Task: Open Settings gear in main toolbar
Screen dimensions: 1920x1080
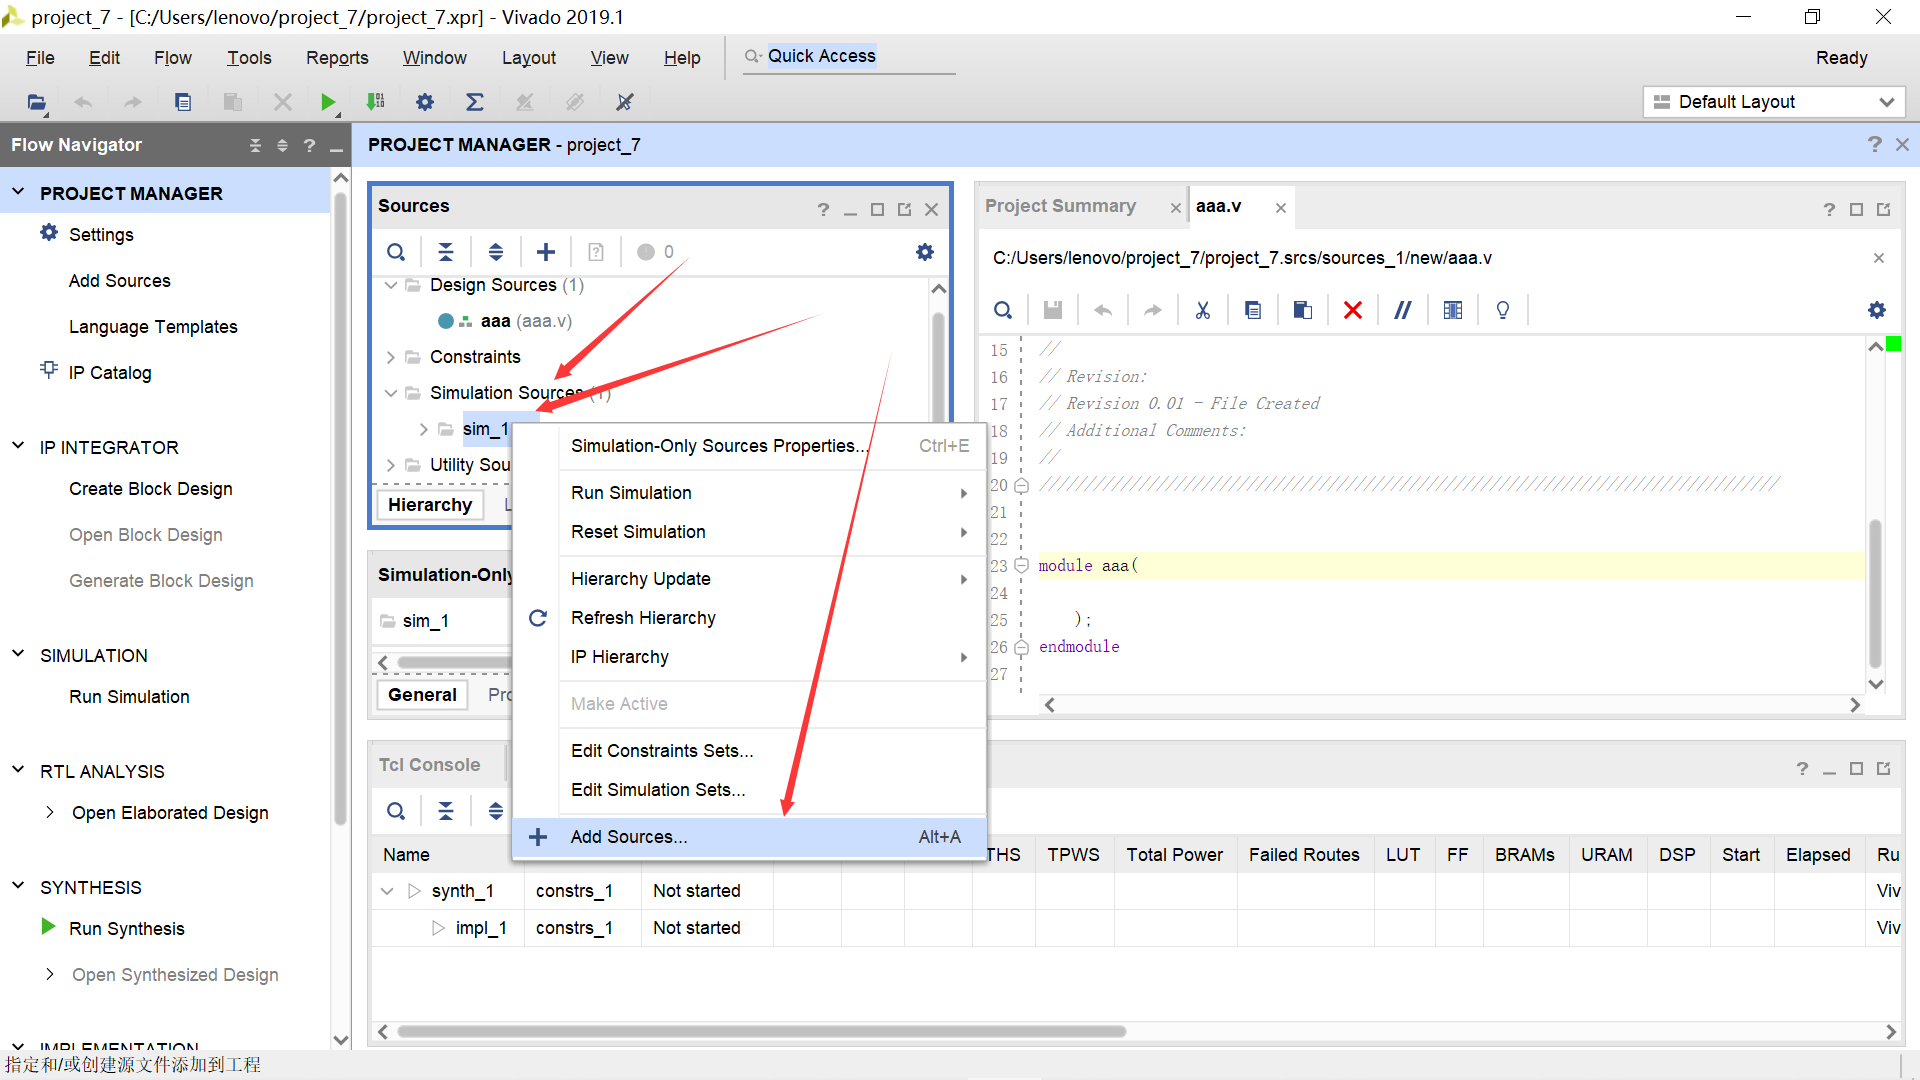Action: coord(425,102)
